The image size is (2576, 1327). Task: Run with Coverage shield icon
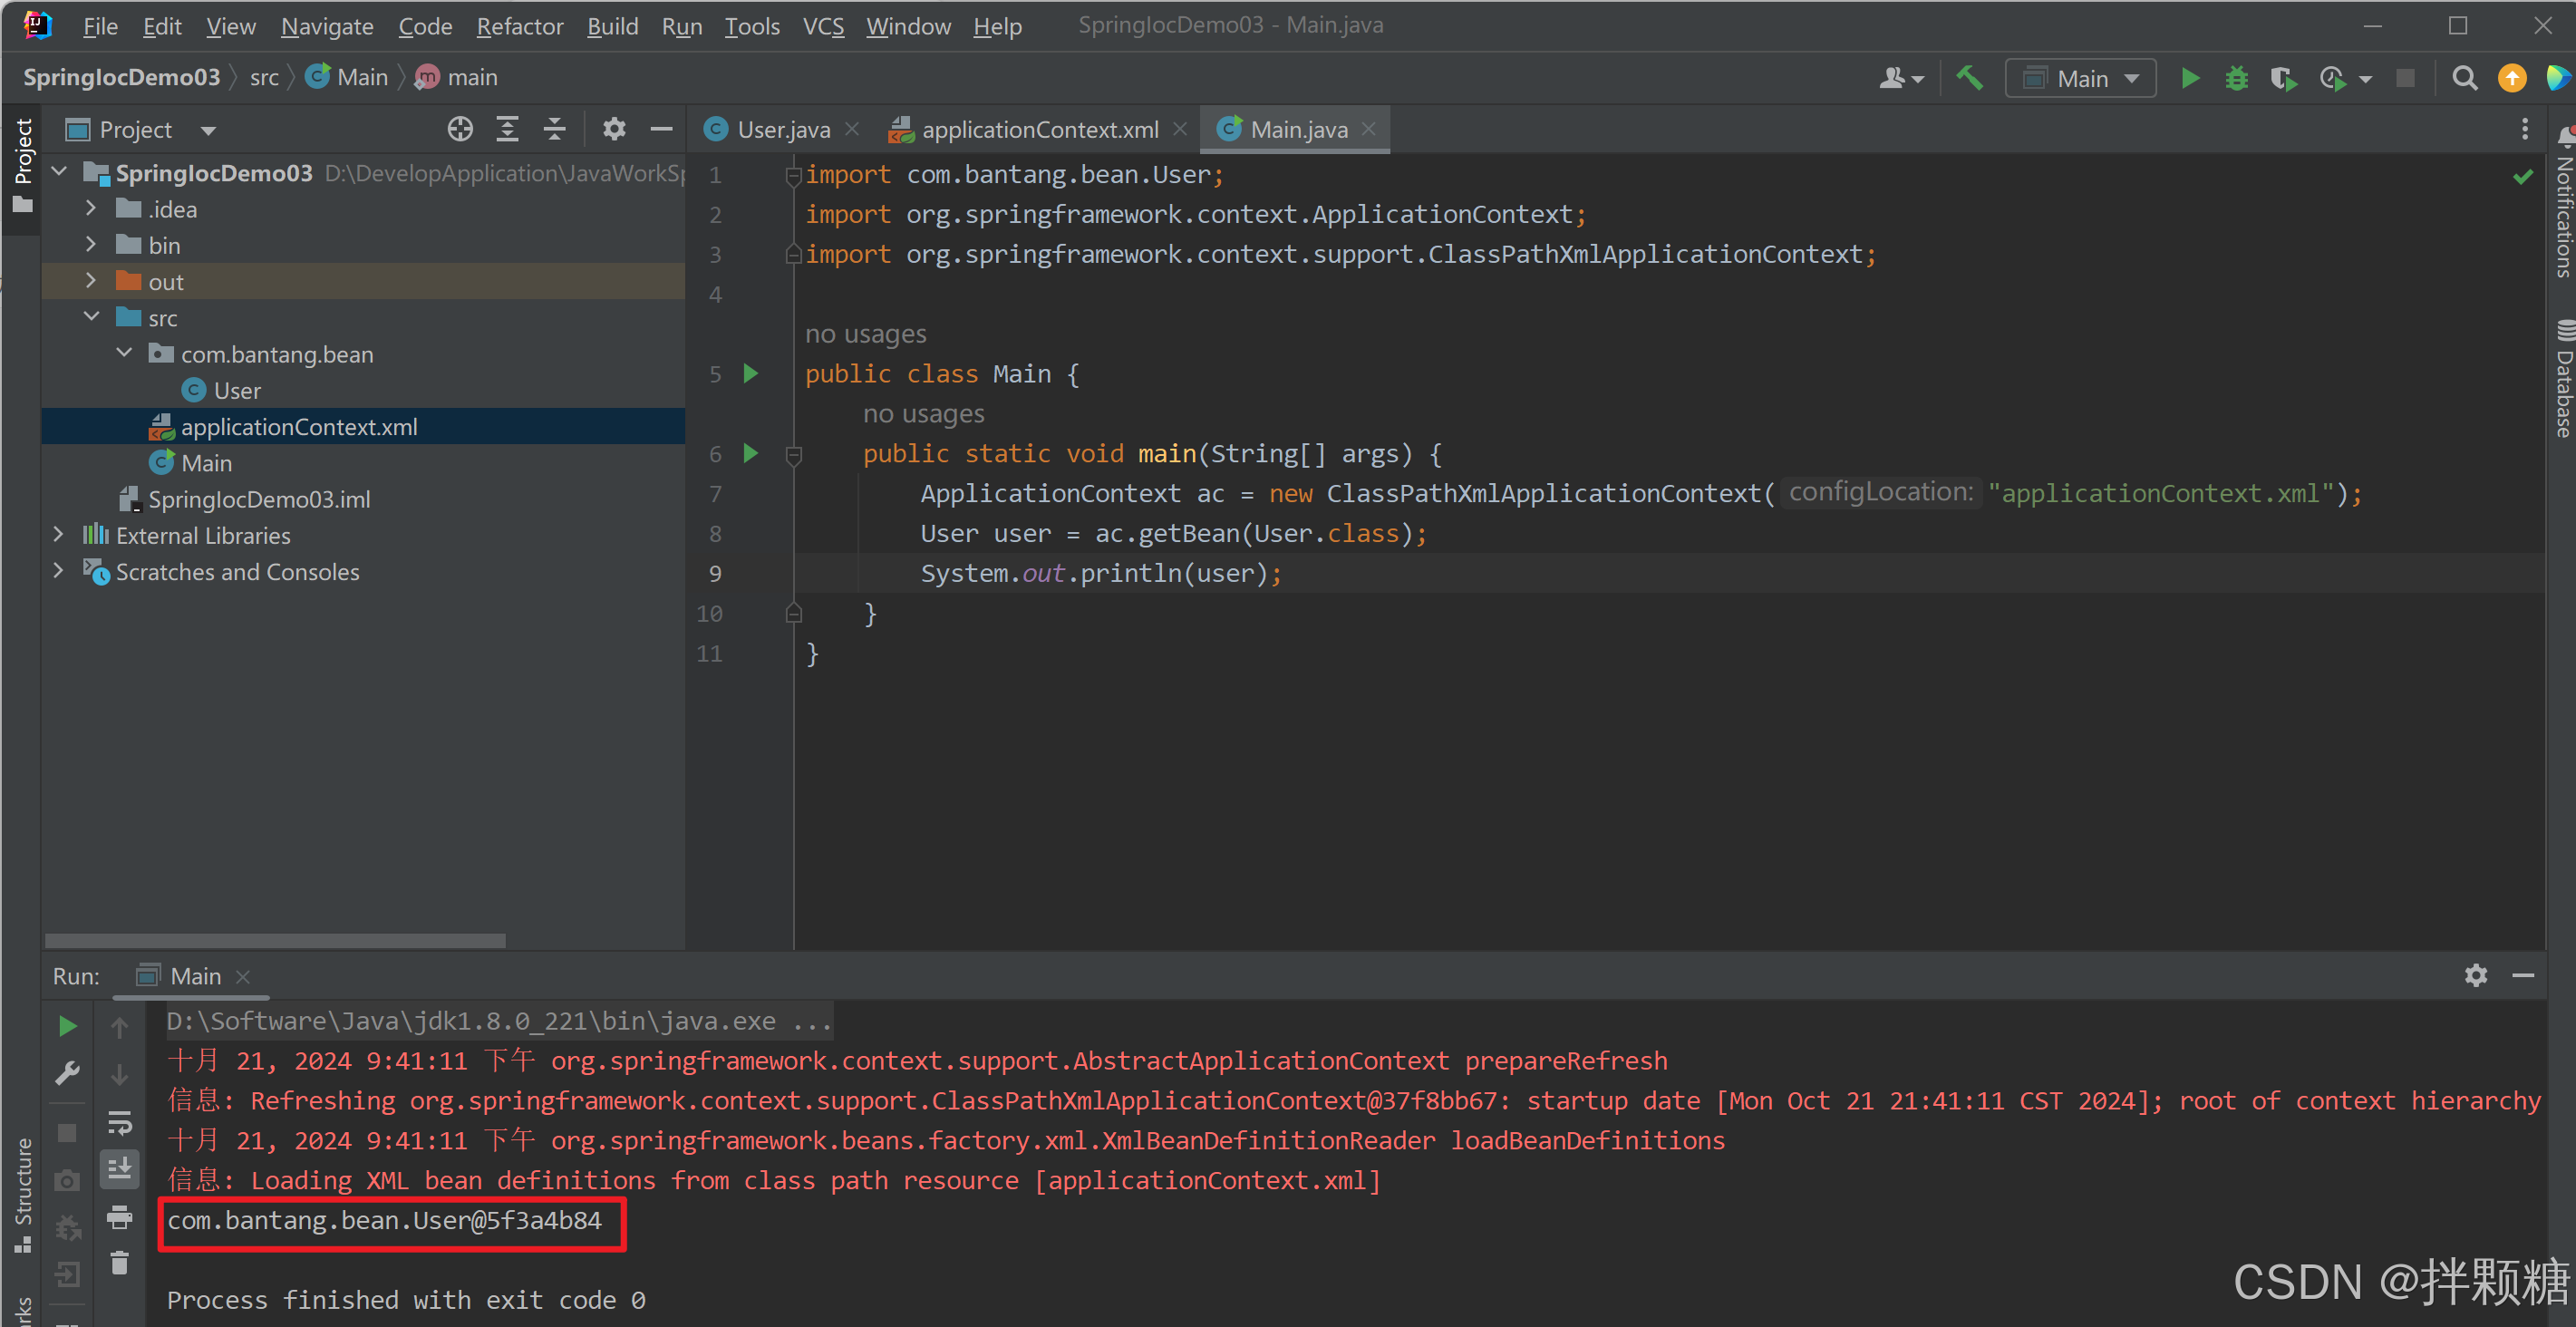pos(2282,78)
